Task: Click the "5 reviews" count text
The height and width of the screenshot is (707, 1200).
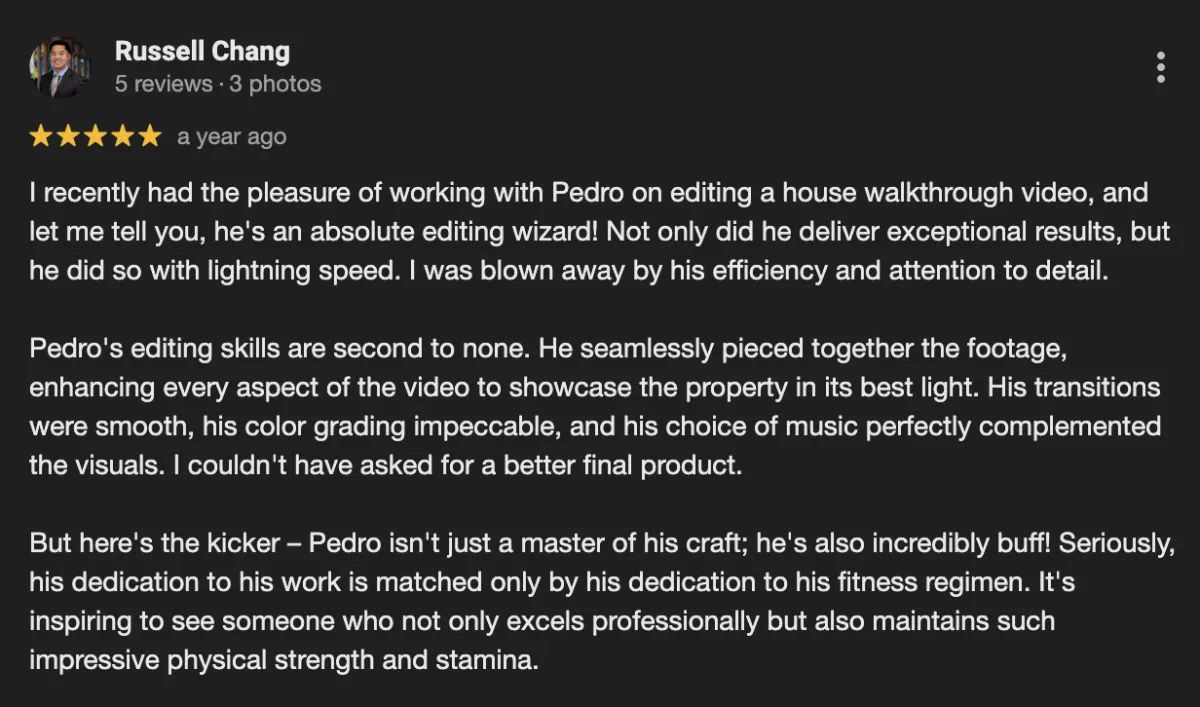Action: click(163, 84)
